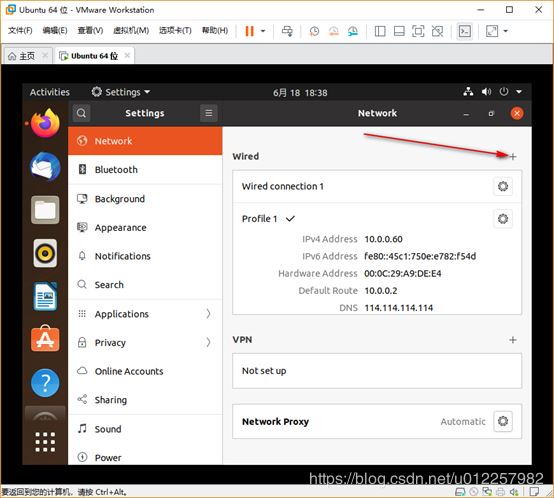This screenshot has height=498, width=554.
Task: Select Background in settings sidebar
Action: [145, 199]
